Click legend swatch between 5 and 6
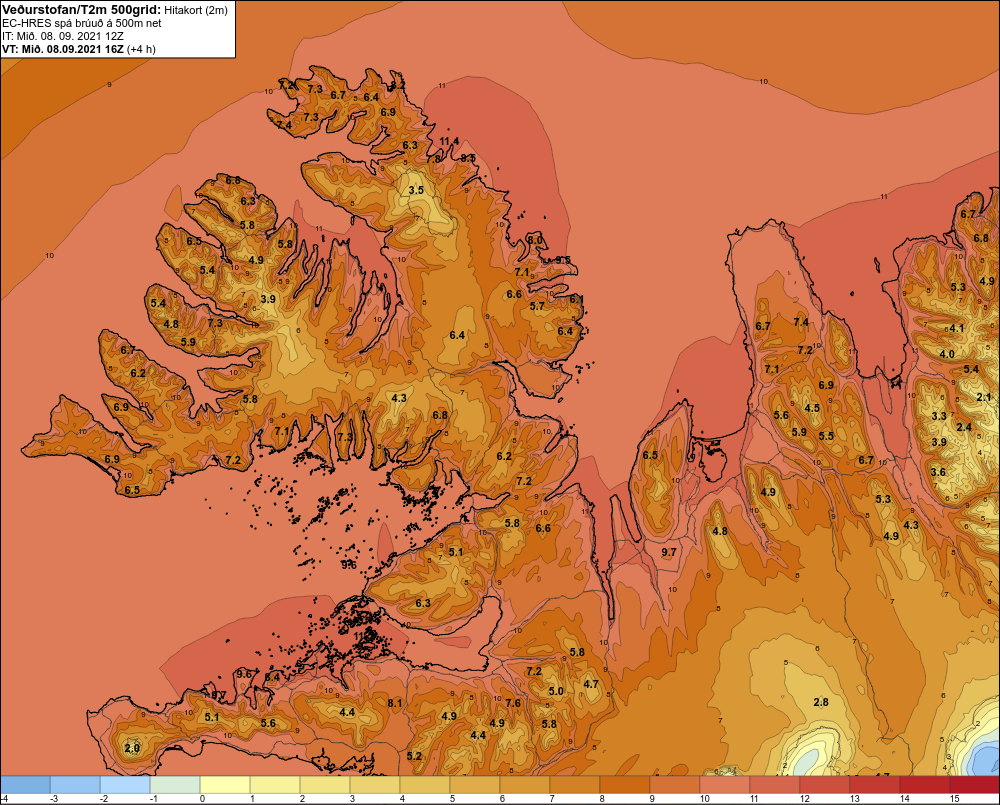The height and width of the screenshot is (805, 1000). click(x=475, y=785)
